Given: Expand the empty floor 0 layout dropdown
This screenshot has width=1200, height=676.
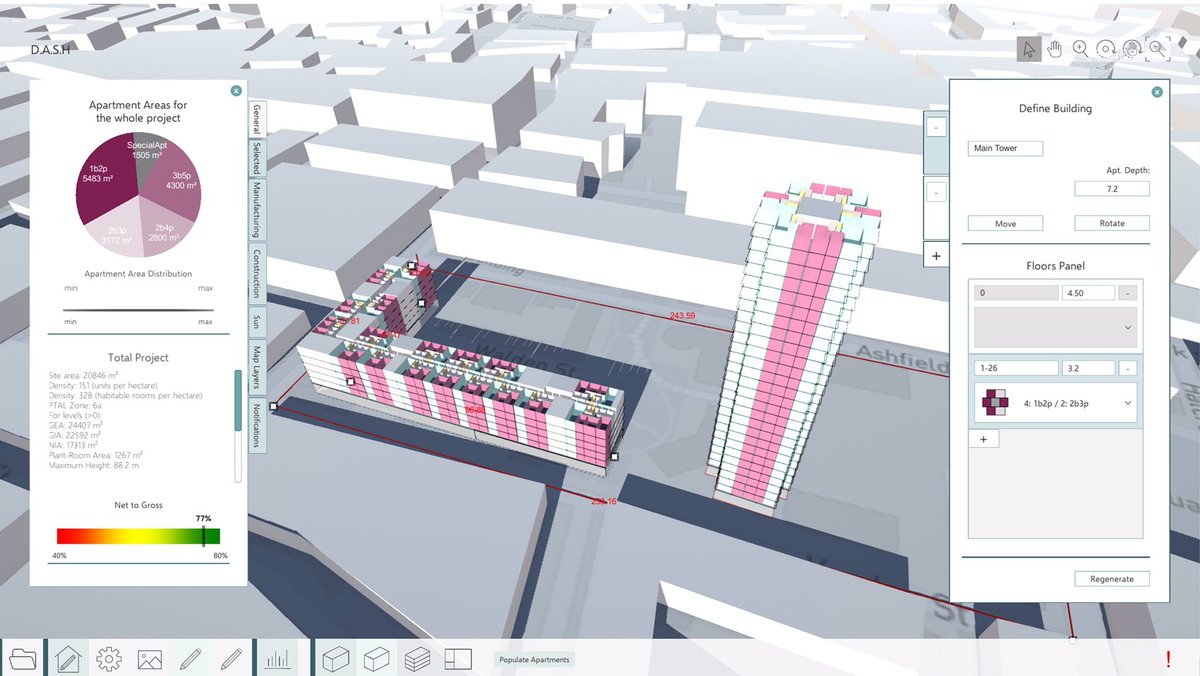Looking at the screenshot, I should click(1055, 327).
